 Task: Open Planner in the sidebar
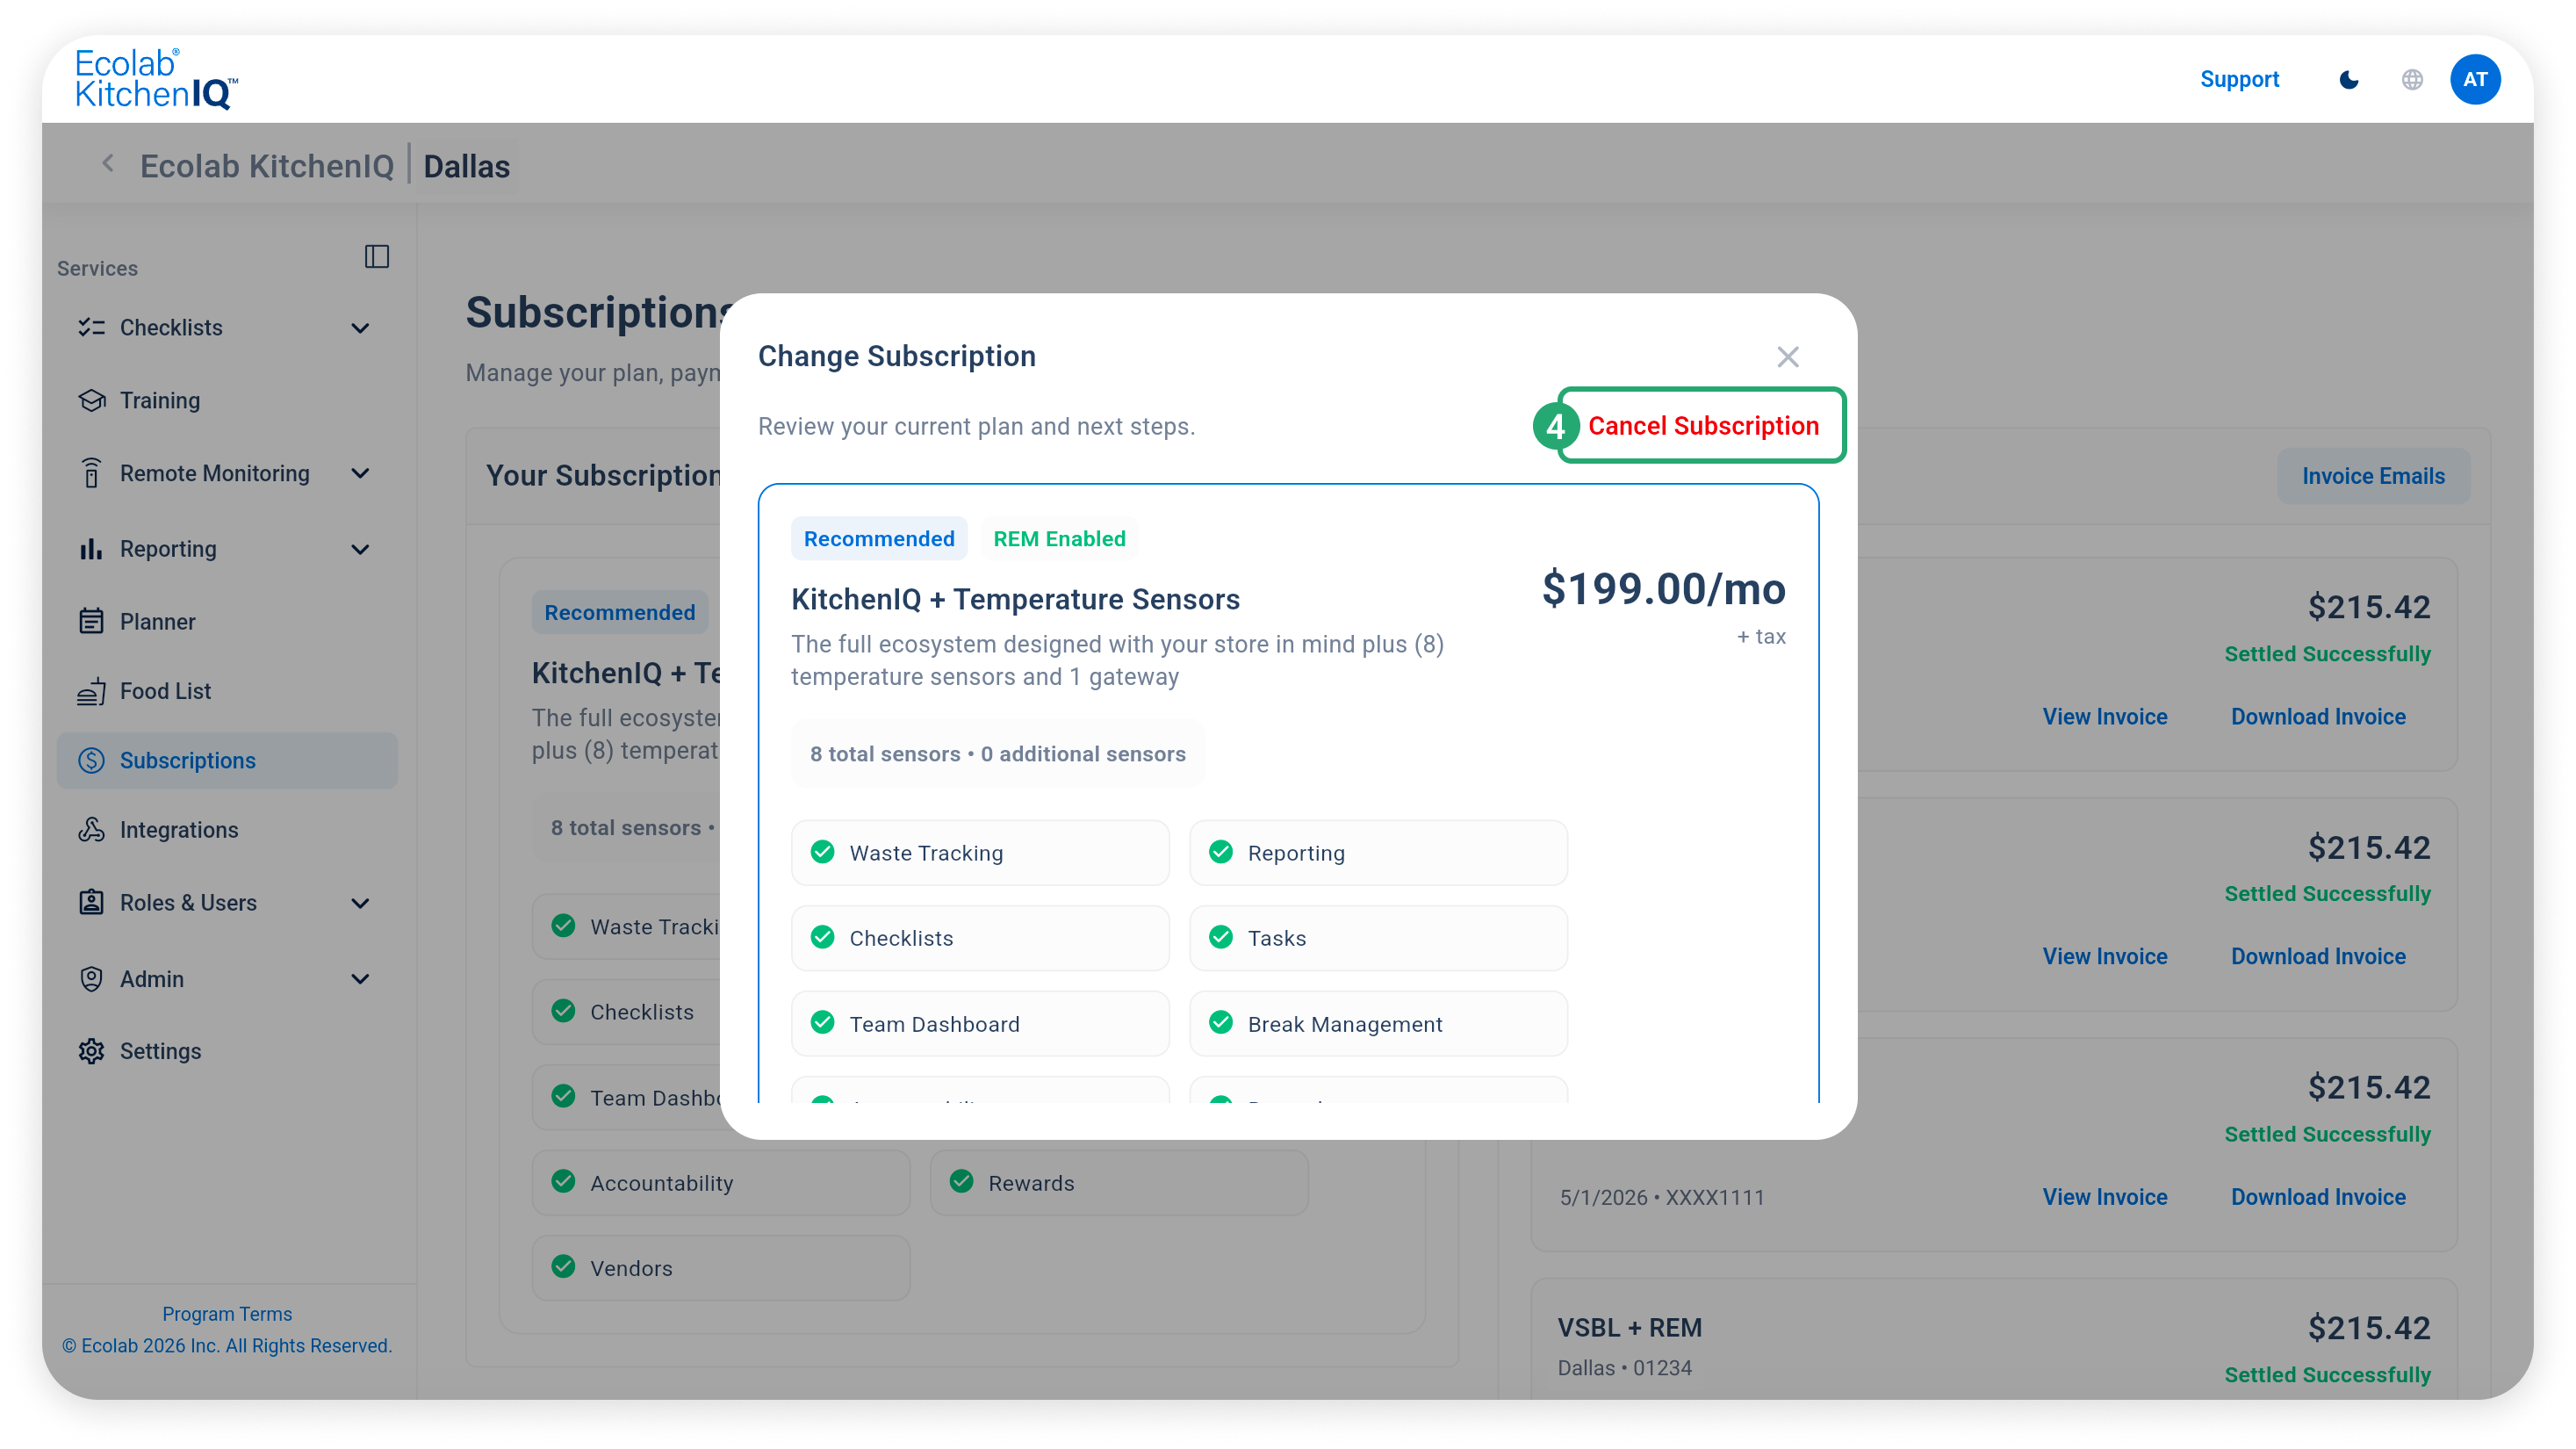pyautogui.click(x=227, y=621)
